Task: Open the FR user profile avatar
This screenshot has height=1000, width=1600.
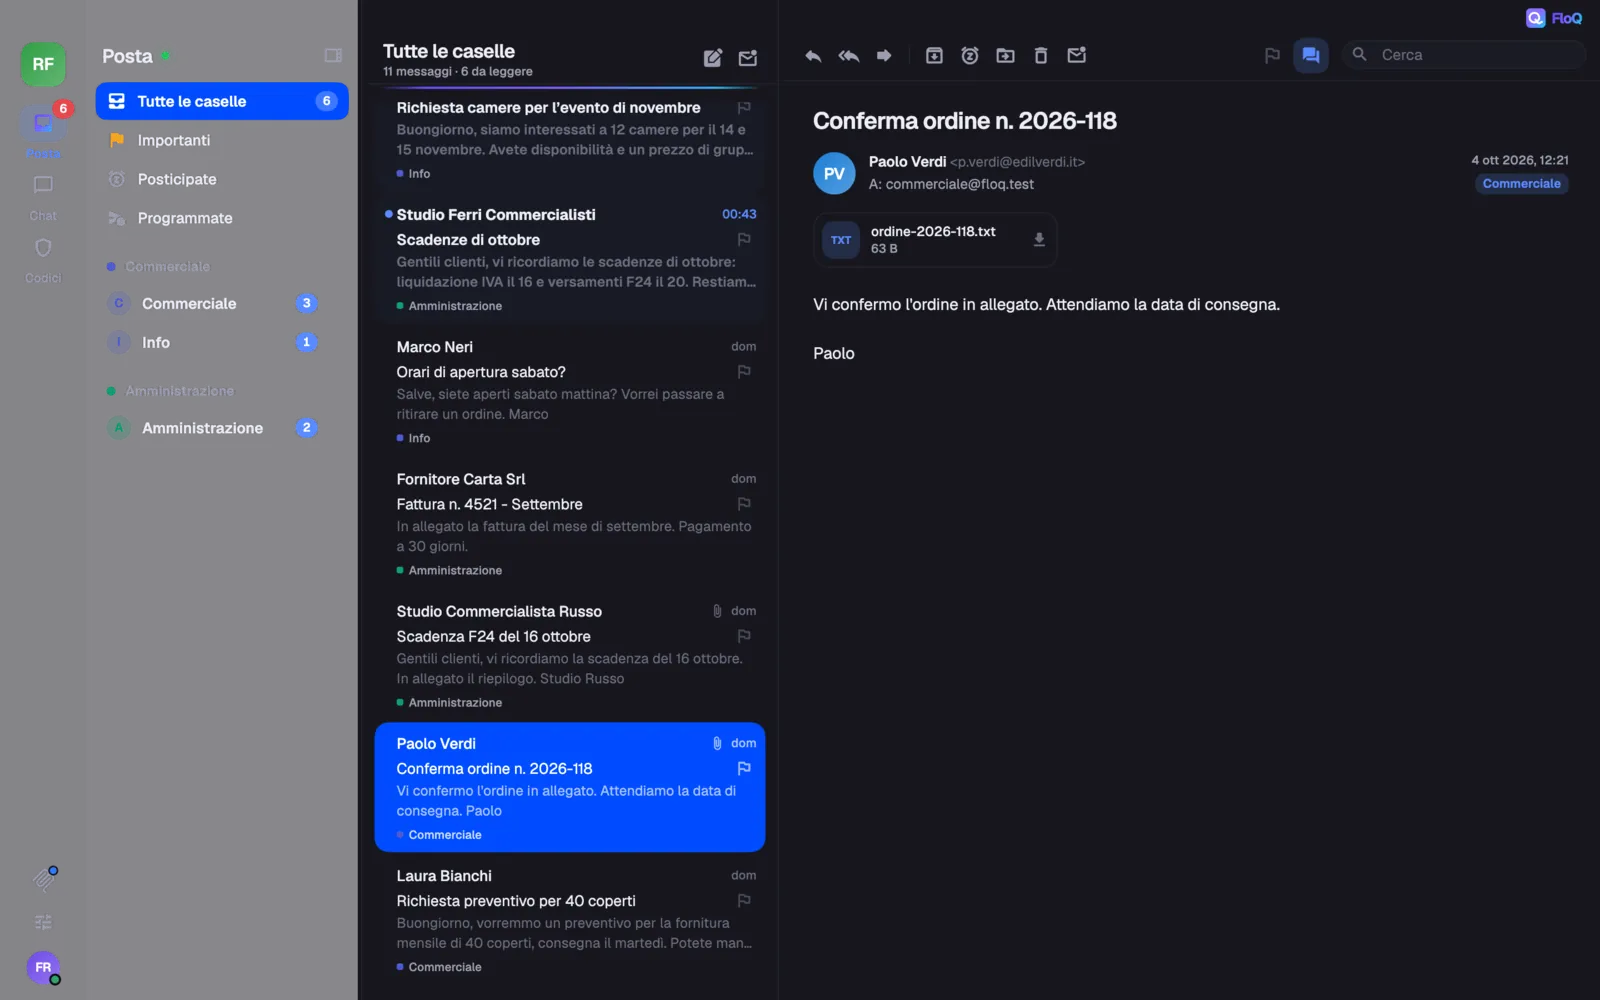Action: [x=43, y=967]
